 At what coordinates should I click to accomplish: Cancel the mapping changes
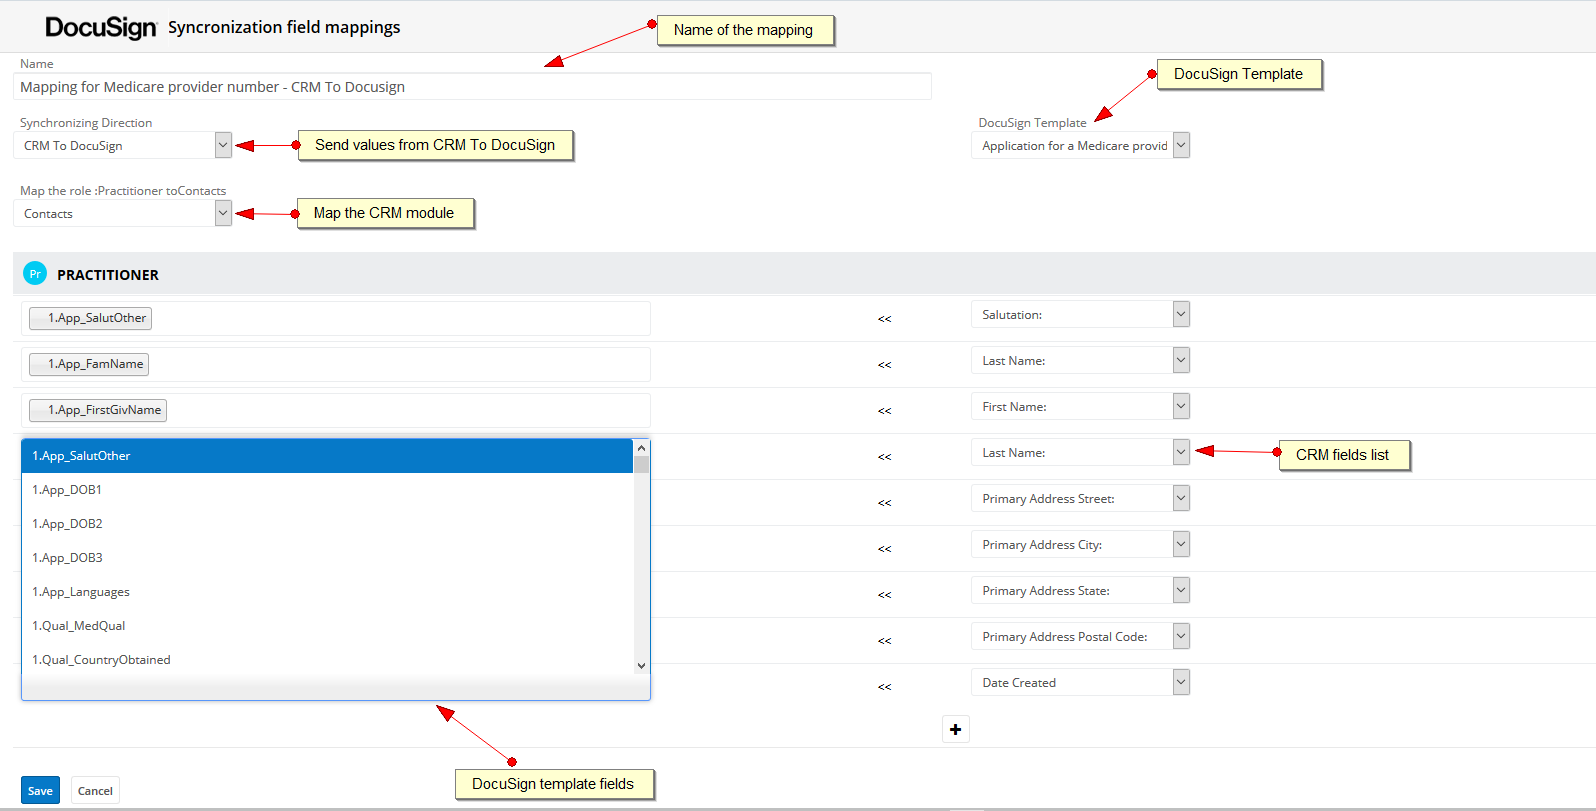[95, 790]
